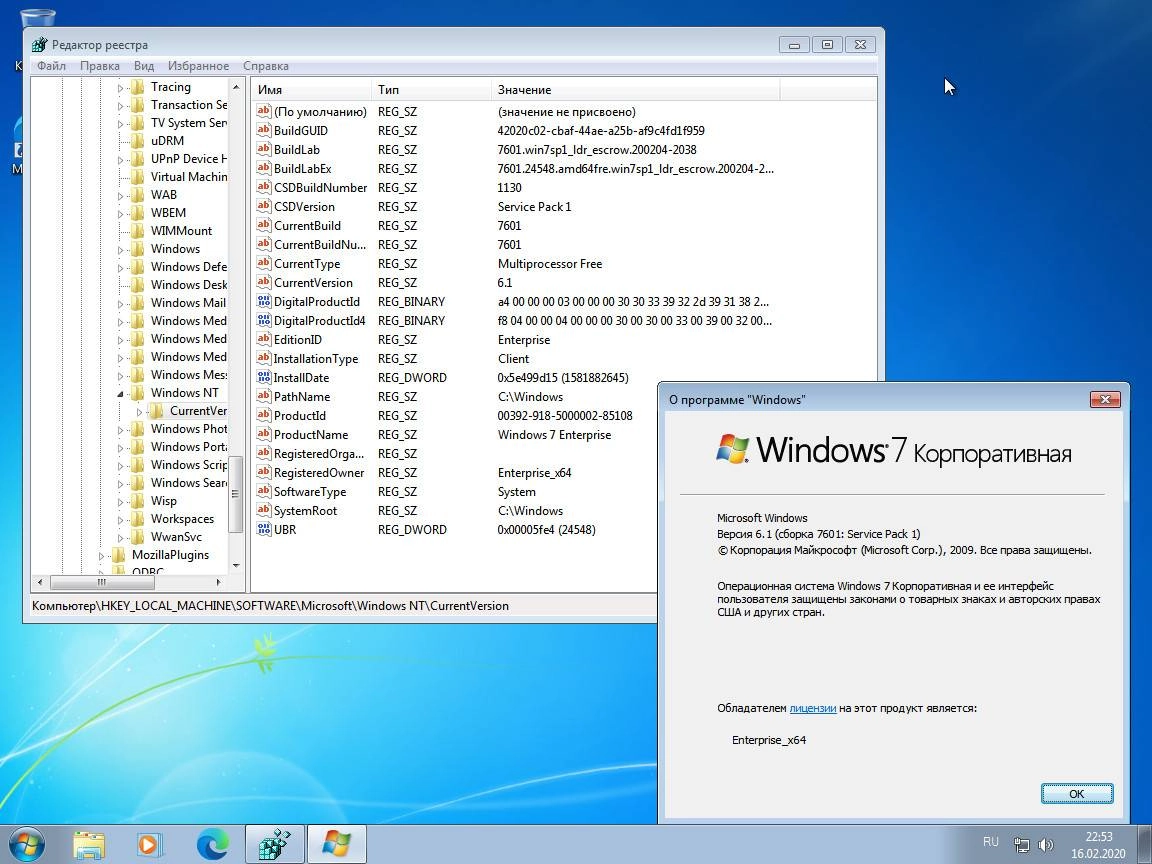
Task: Expand the Wisp key
Action: click(120, 501)
